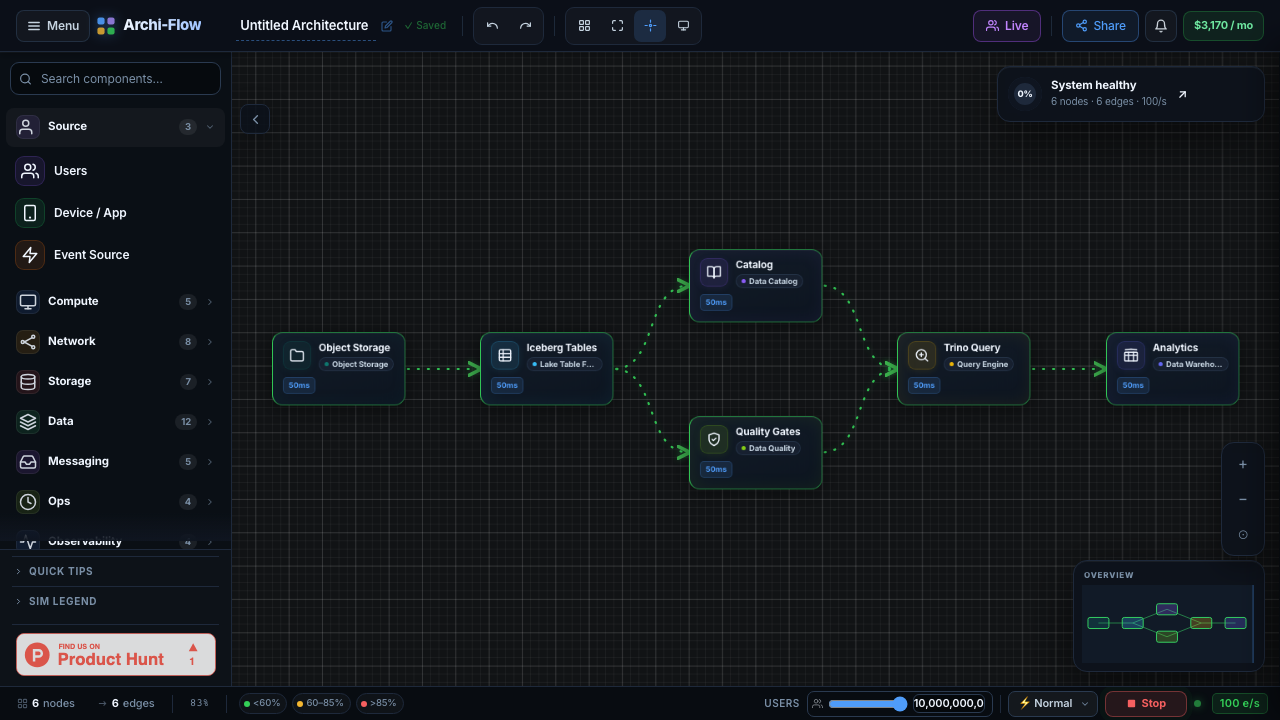
Task: Click the Saved status indicator
Action: click(x=426, y=26)
